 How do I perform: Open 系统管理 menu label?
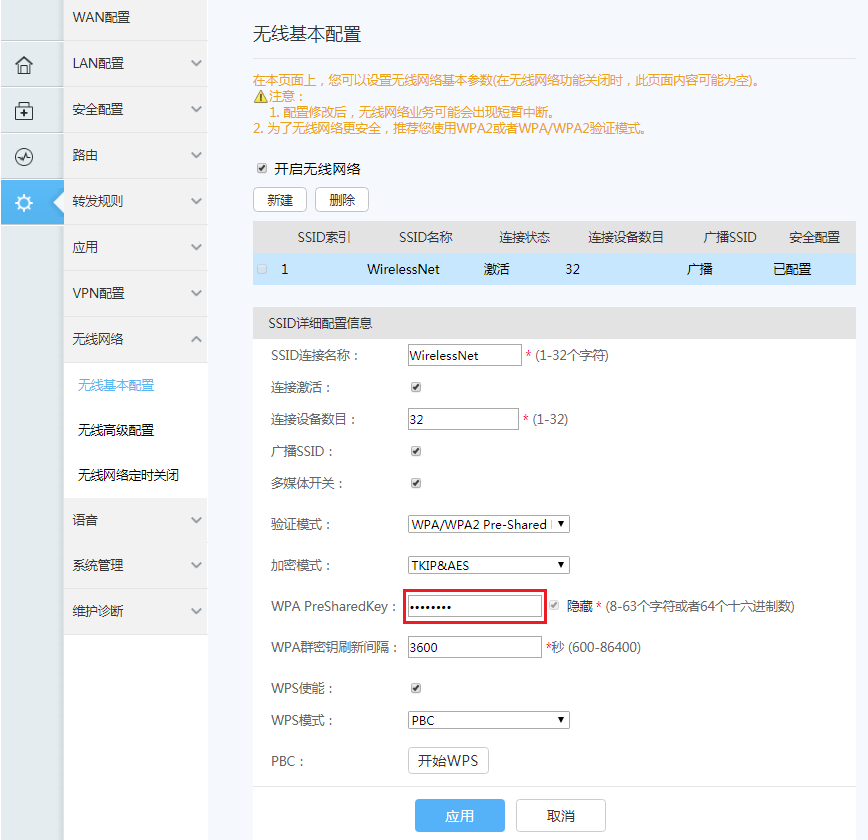click(x=98, y=565)
